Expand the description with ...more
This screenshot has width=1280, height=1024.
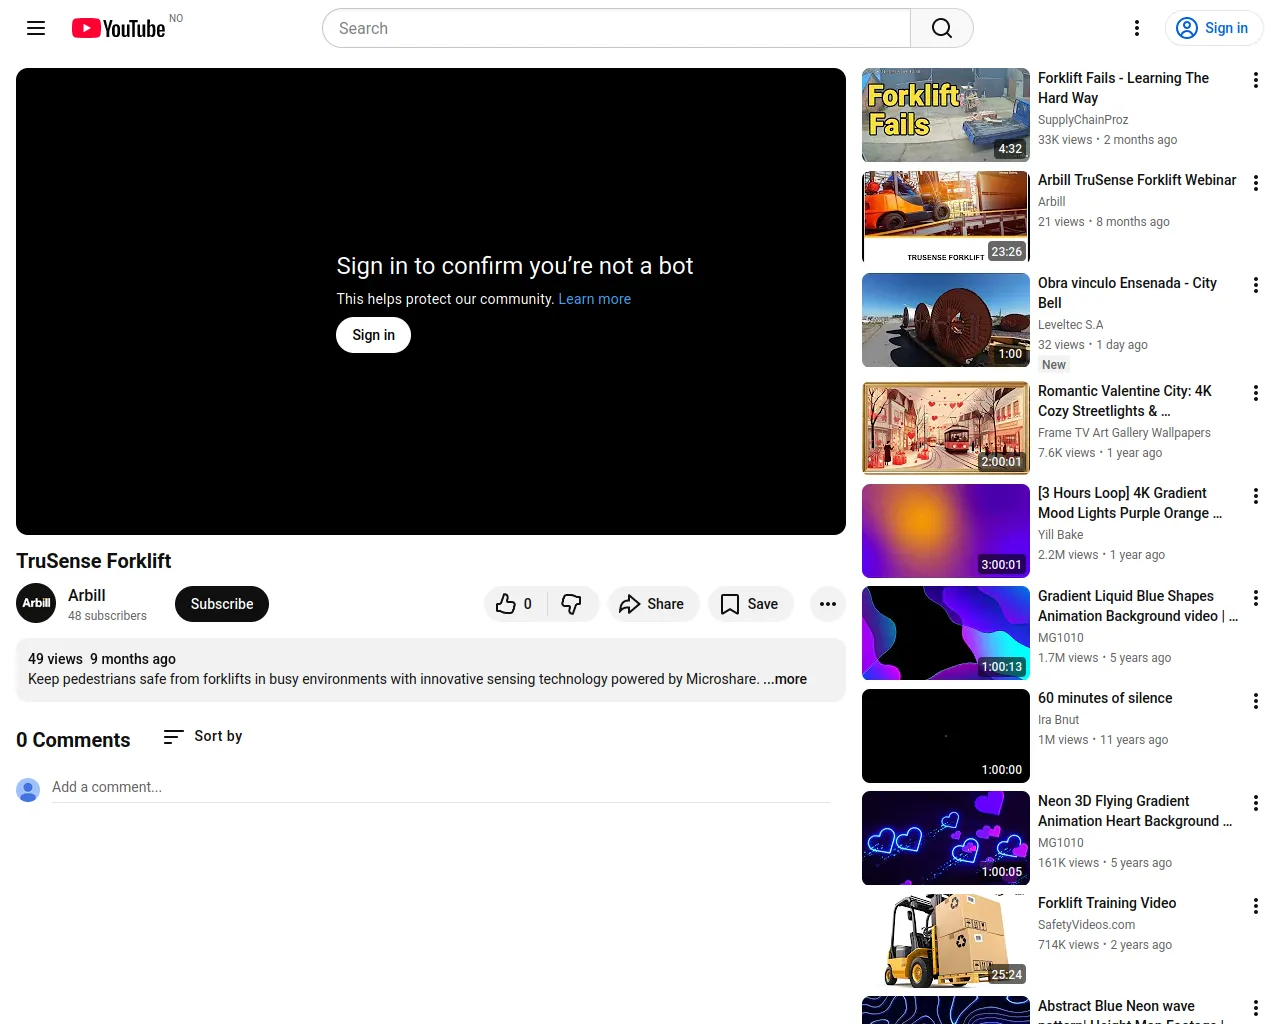785,679
